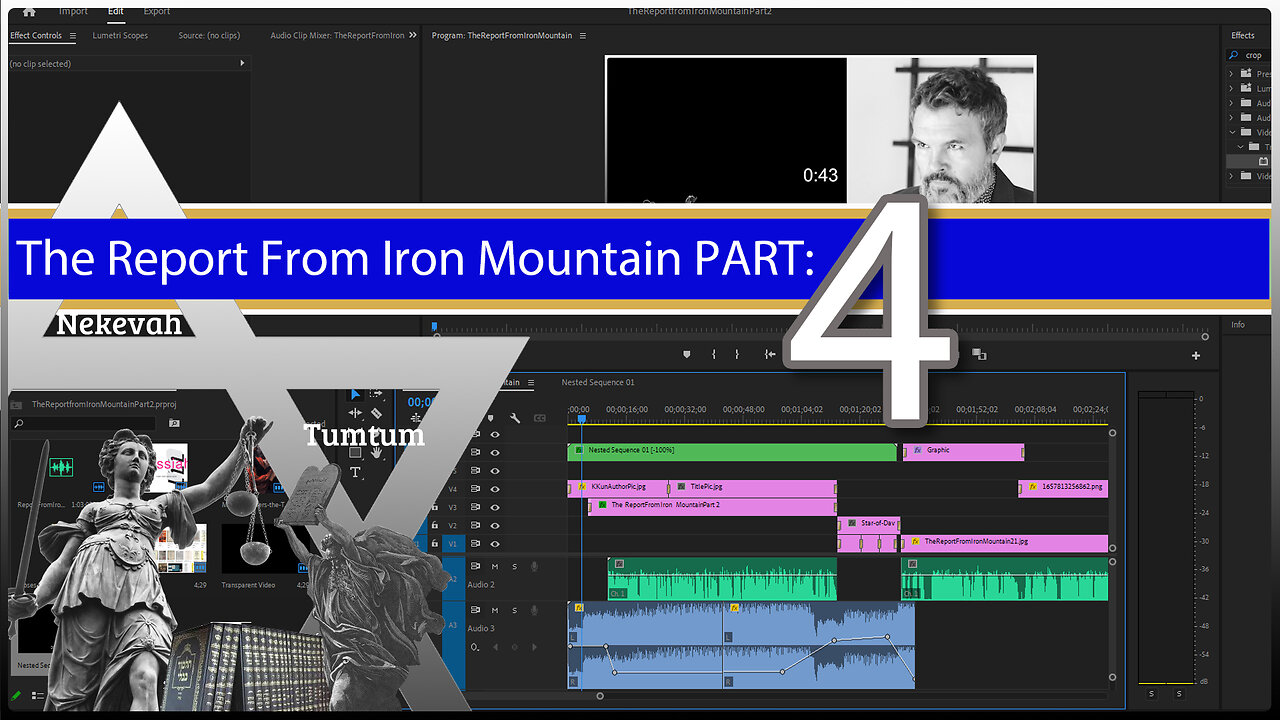Viewport: 1280px width, 720px height.
Task: Select the Star-of-Dav clip on V2
Action: (869, 523)
